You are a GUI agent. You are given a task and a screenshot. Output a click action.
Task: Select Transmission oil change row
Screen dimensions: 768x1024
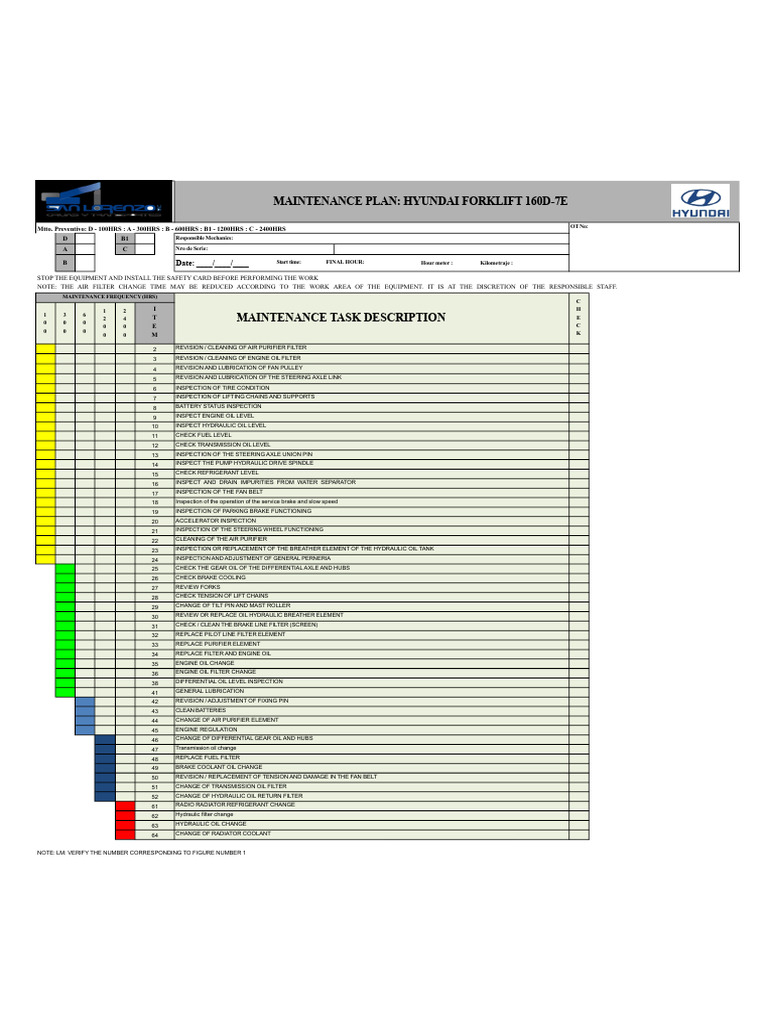[372, 748]
